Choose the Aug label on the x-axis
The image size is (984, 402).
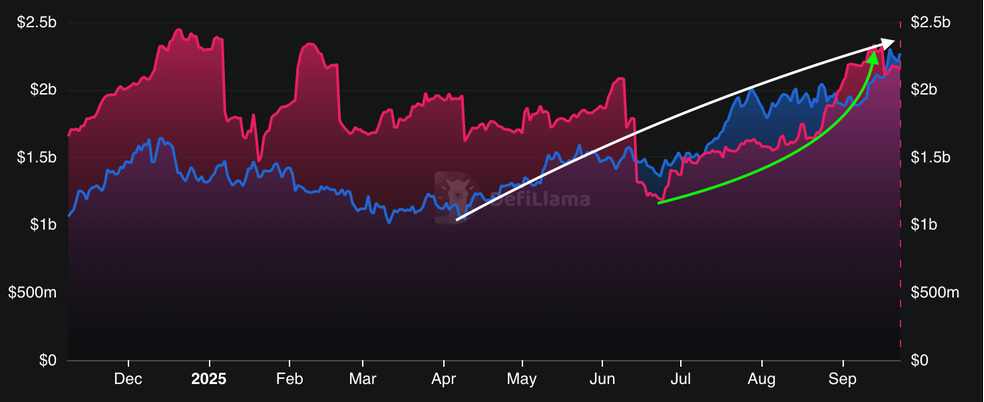(761, 379)
